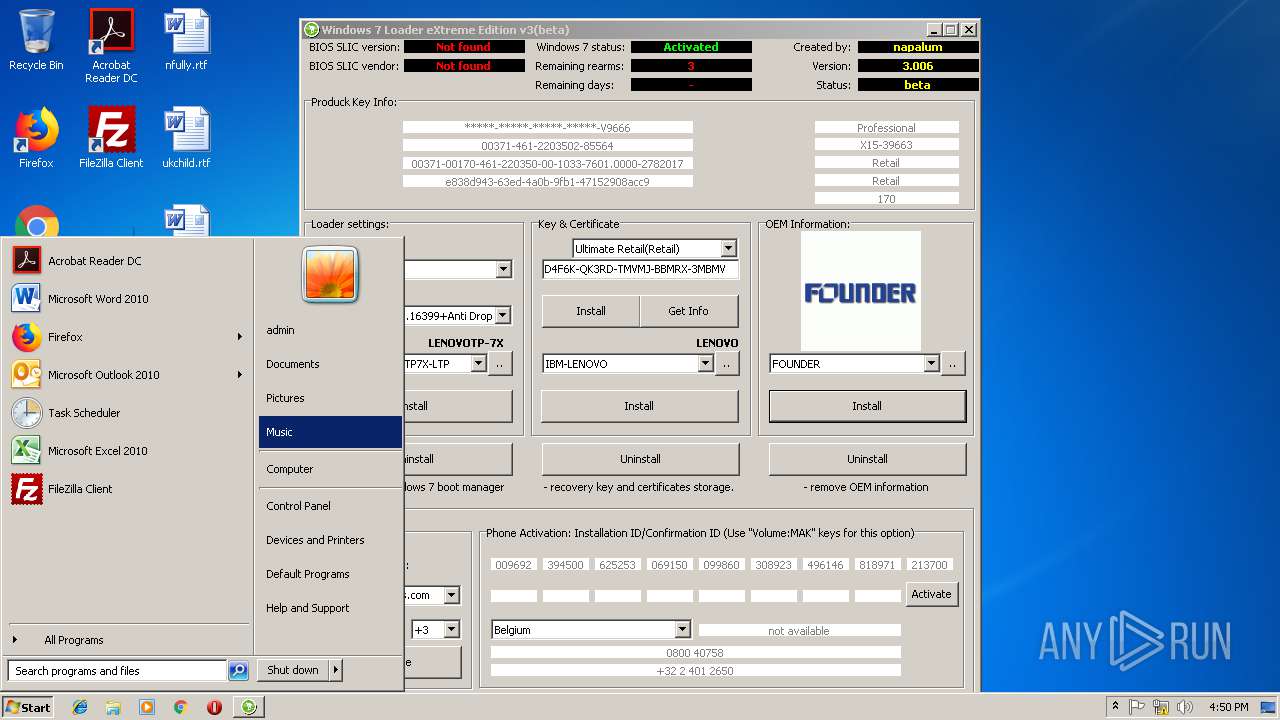Click the product key input field

tap(640, 269)
